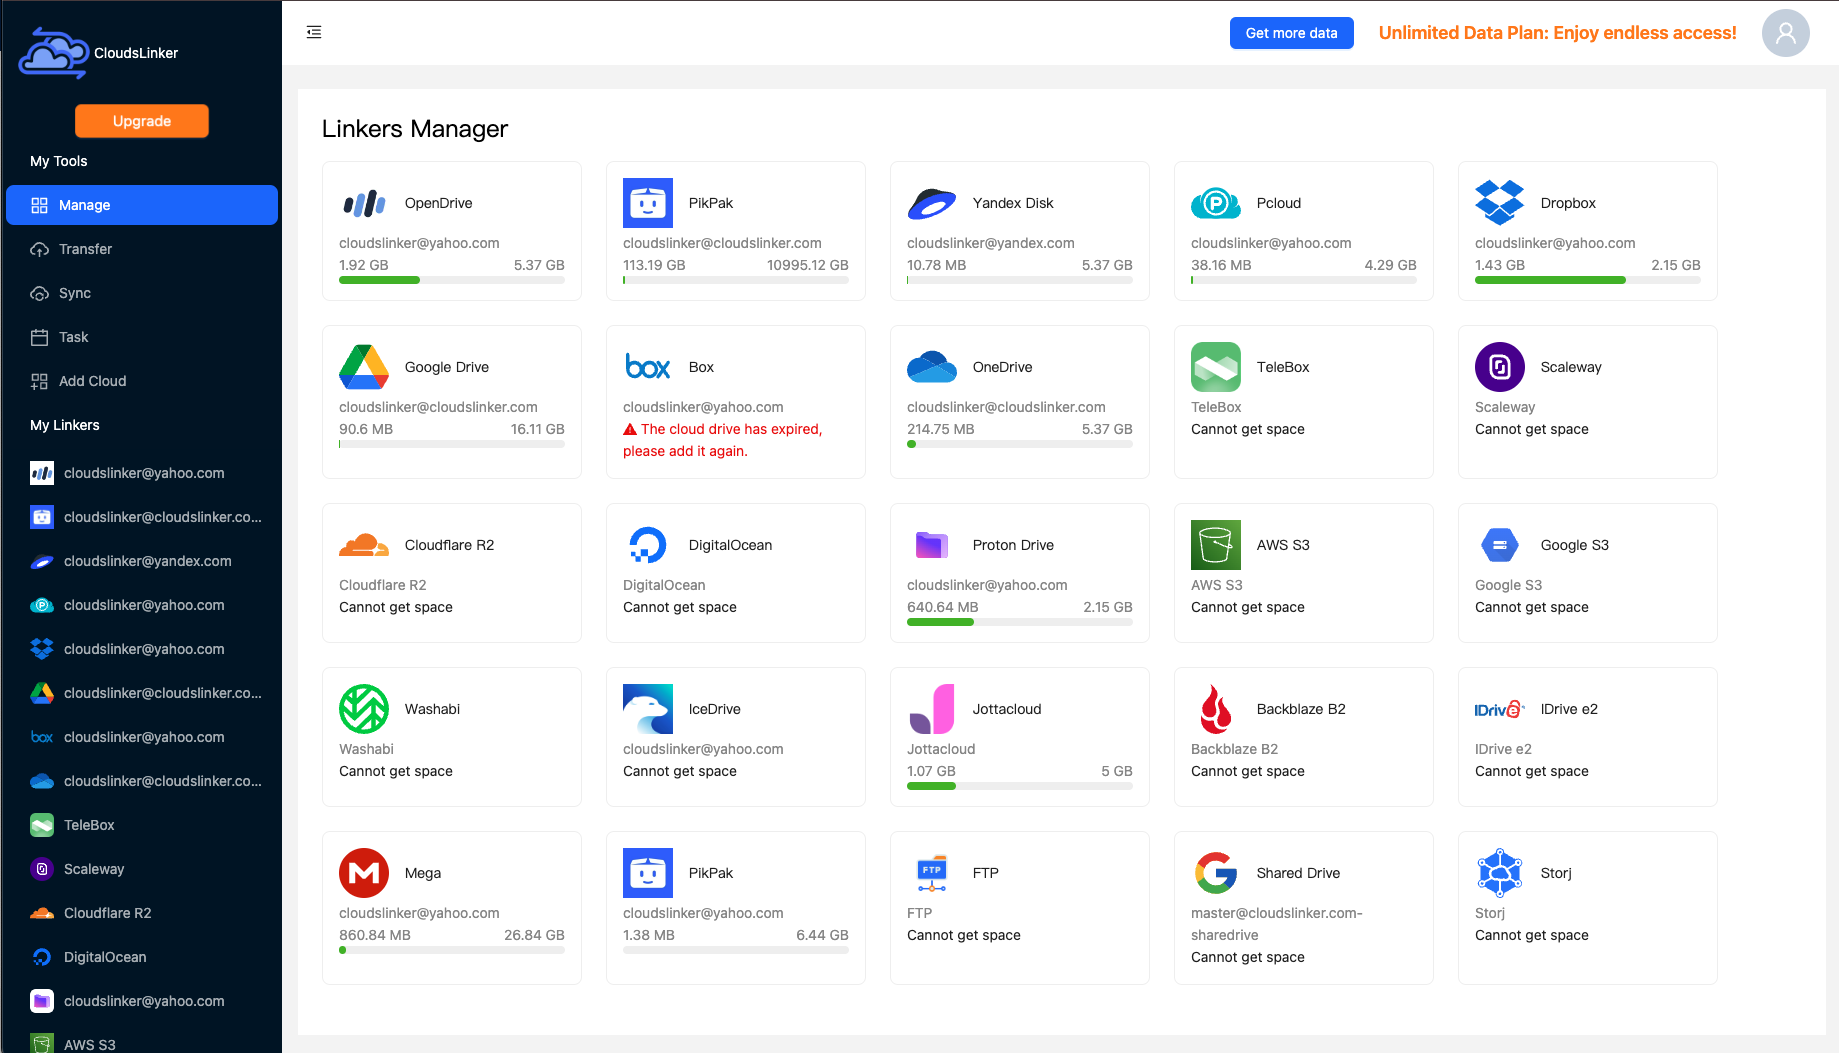Open the Unlimited Data Plan promo link
Image resolution: width=1839 pixels, height=1053 pixels.
pos(1557,33)
